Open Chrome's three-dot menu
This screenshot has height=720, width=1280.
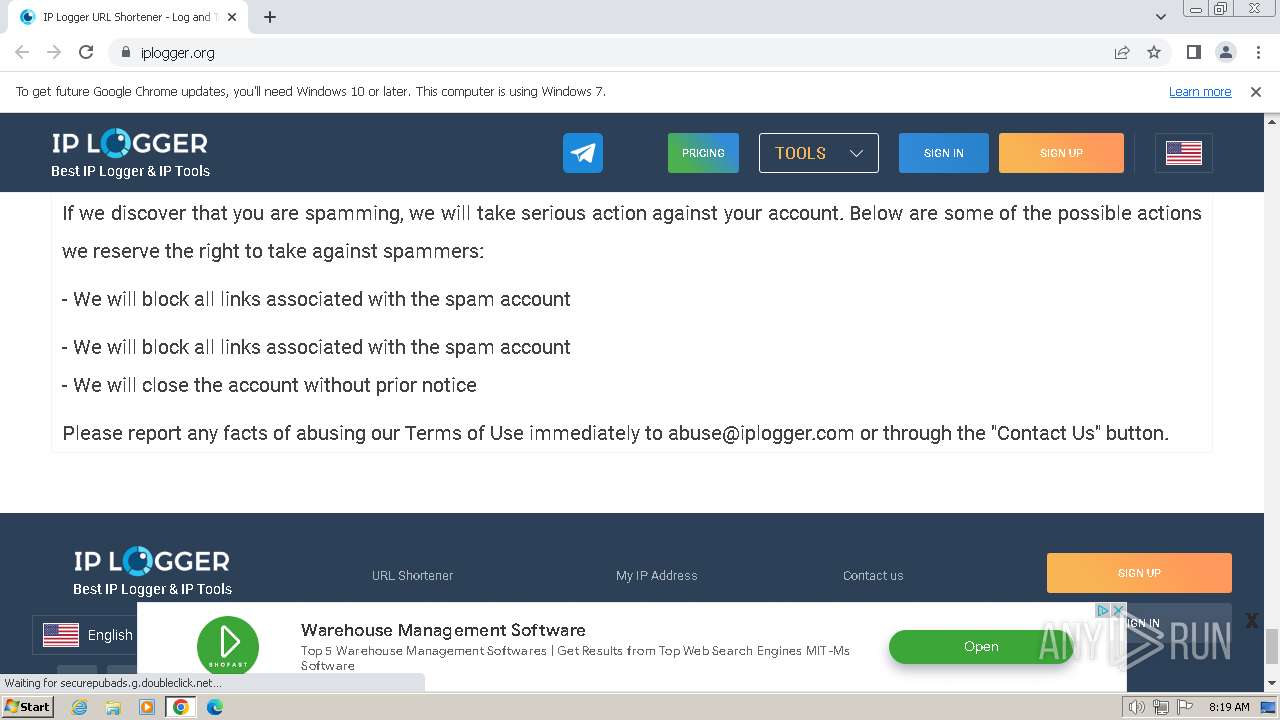pyautogui.click(x=1258, y=52)
